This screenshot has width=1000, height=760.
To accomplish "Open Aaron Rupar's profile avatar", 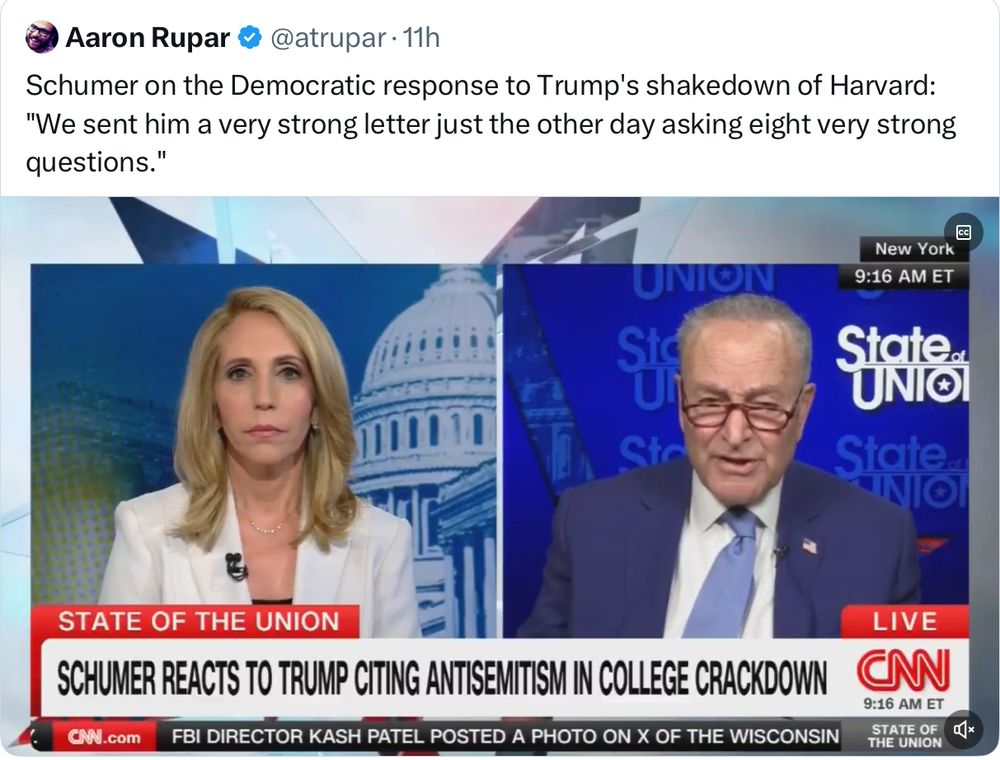I will [41, 37].
